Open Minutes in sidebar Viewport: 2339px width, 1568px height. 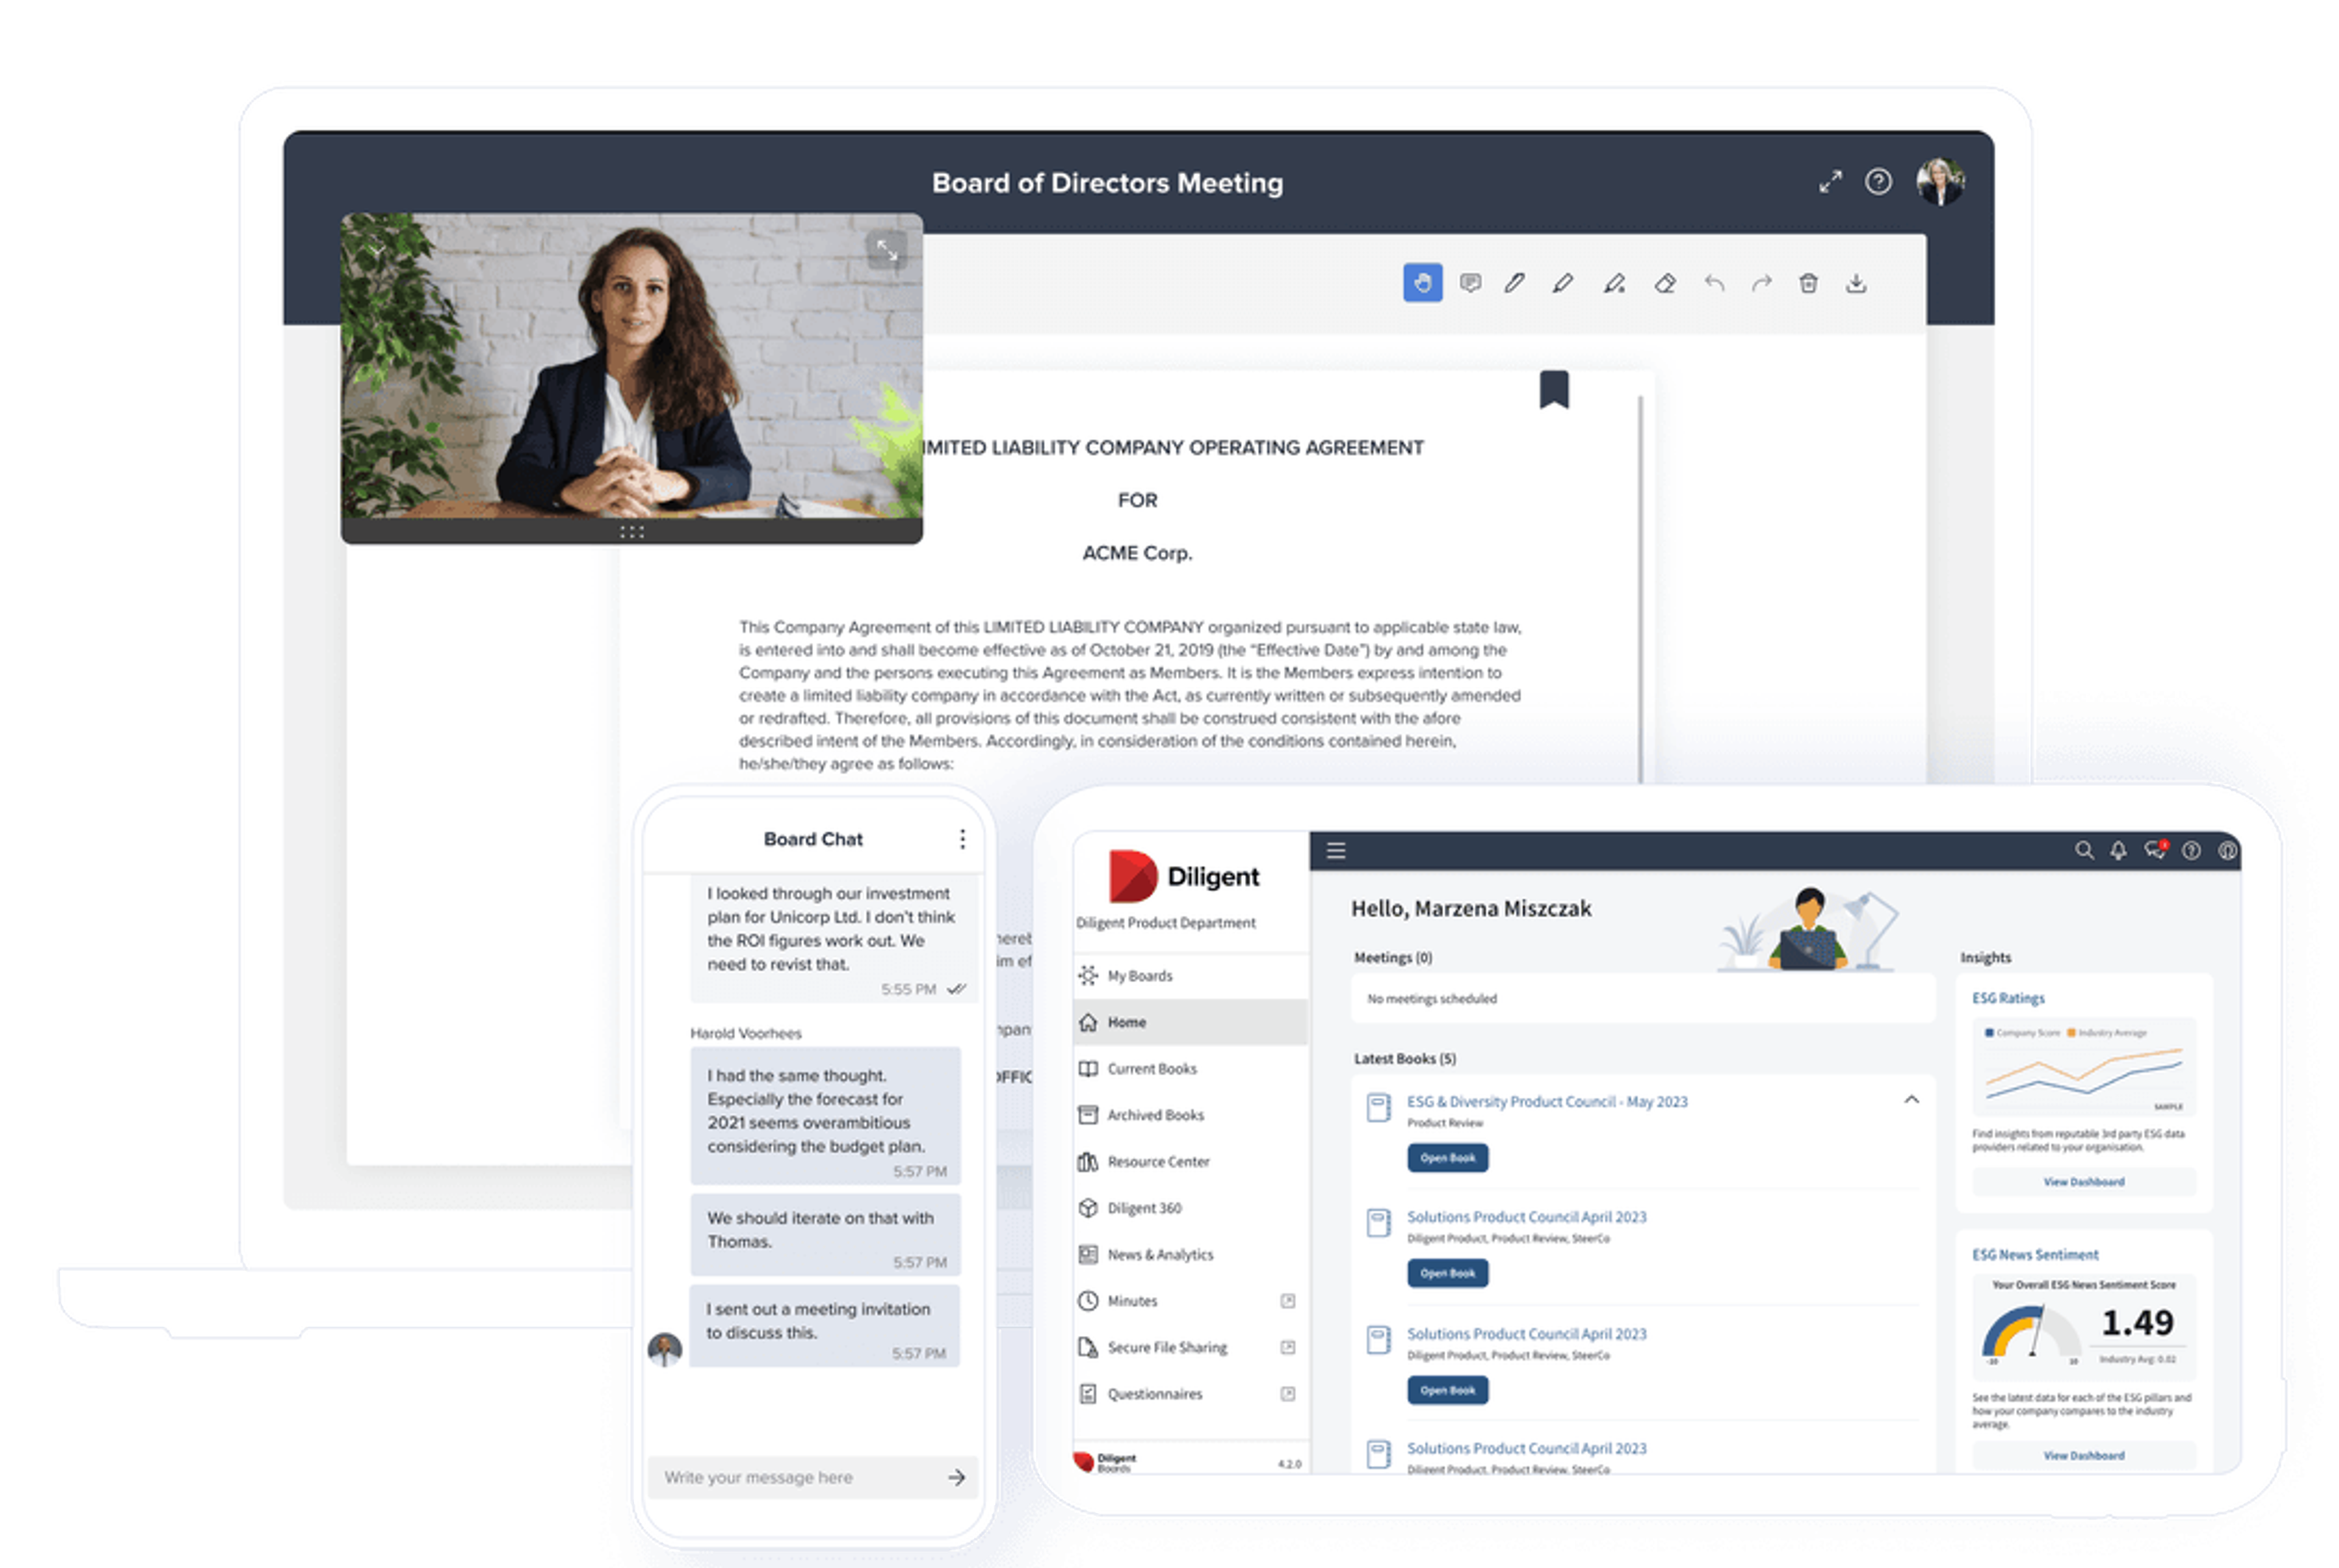click(1189, 1301)
